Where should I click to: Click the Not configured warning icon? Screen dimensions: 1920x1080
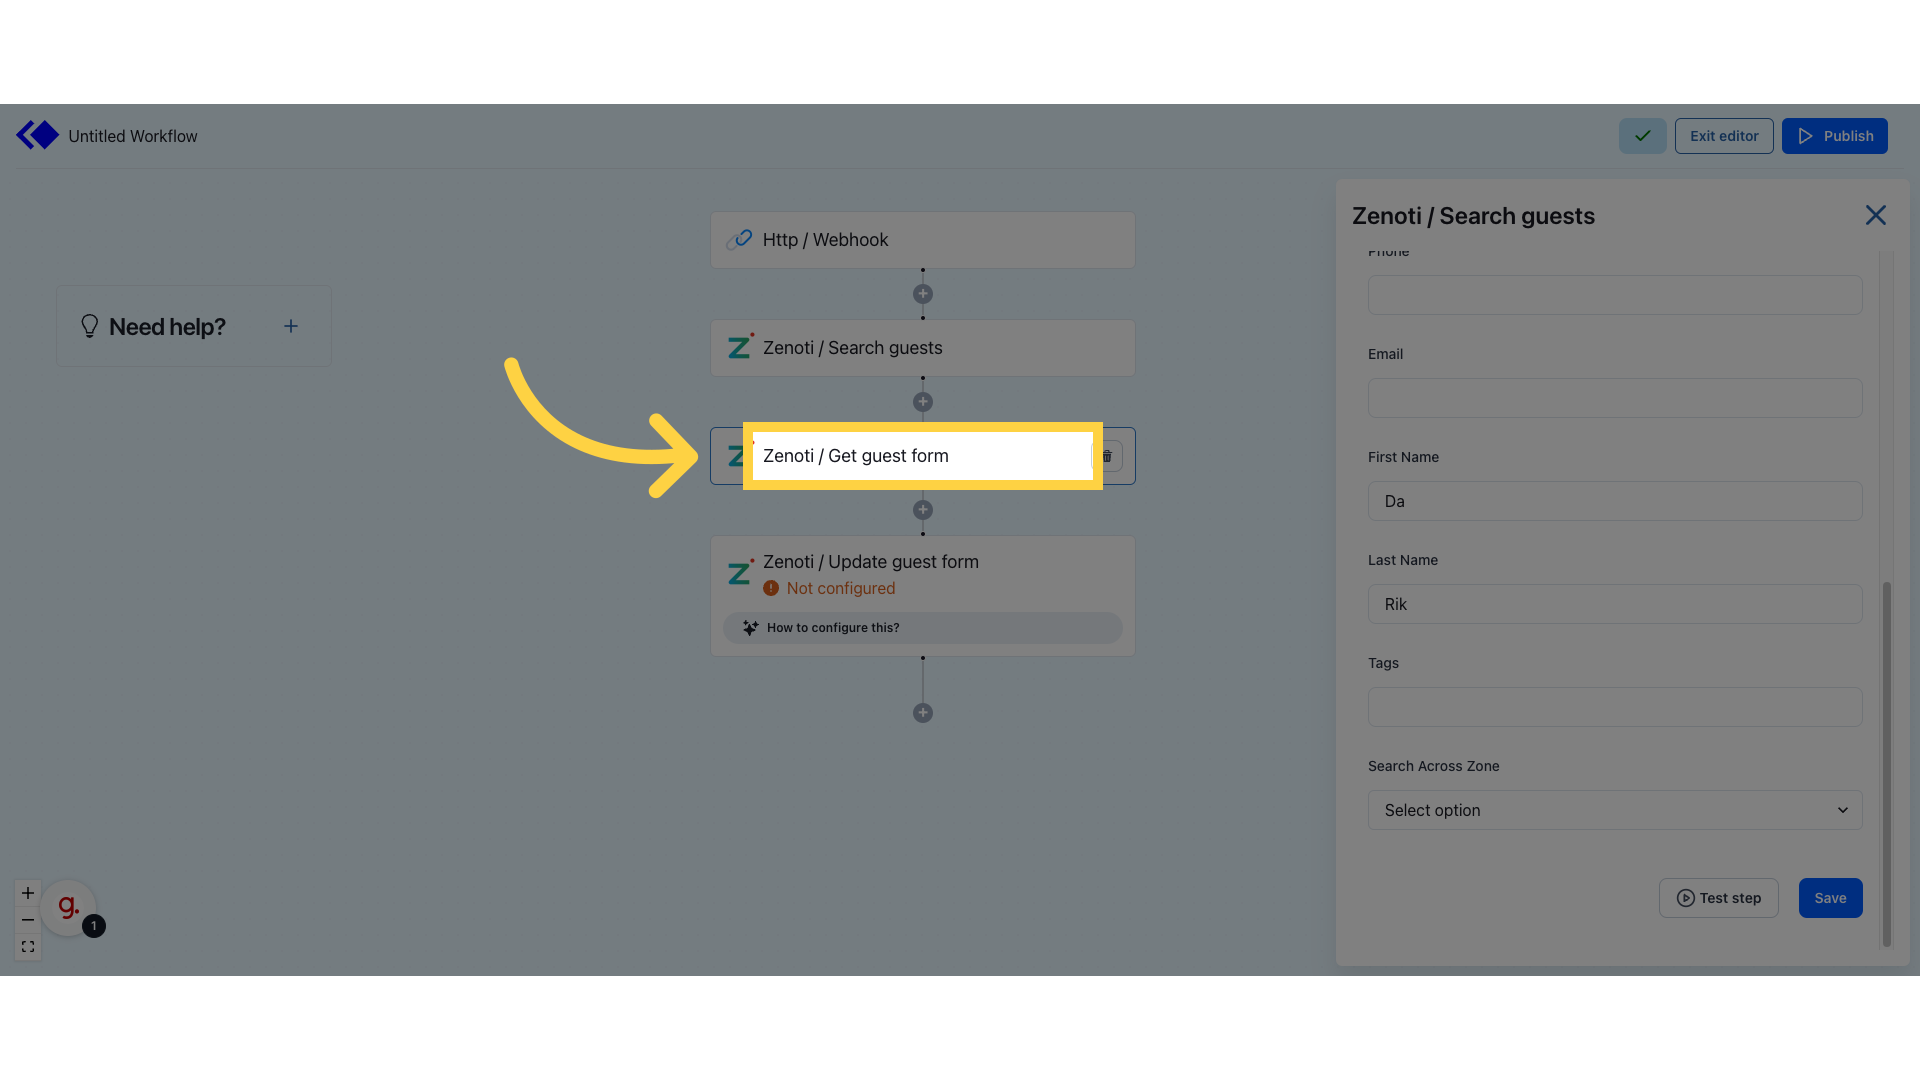coord(771,589)
